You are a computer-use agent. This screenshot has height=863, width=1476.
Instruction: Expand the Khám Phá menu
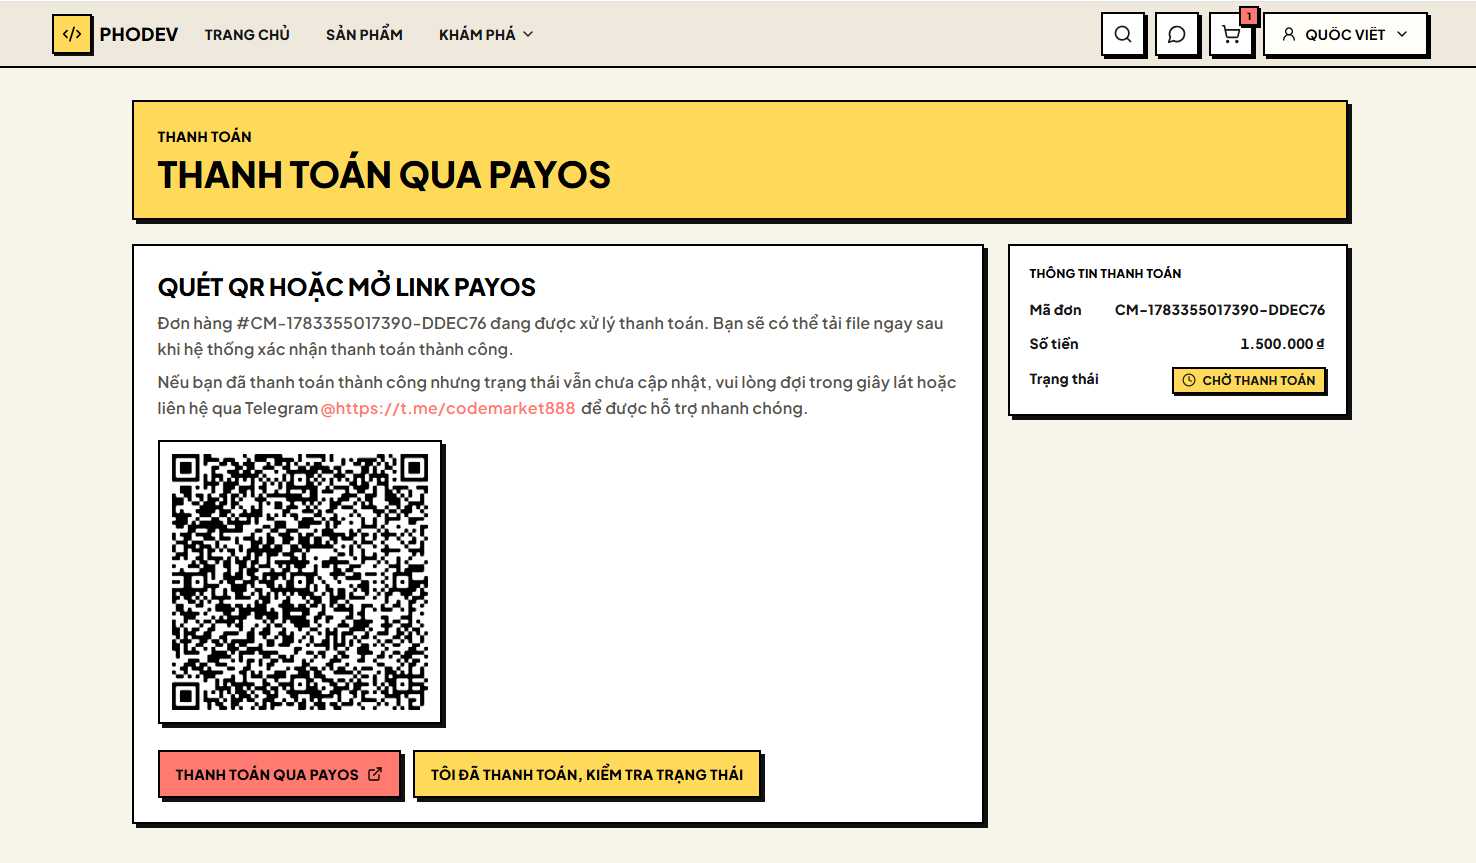coord(486,34)
